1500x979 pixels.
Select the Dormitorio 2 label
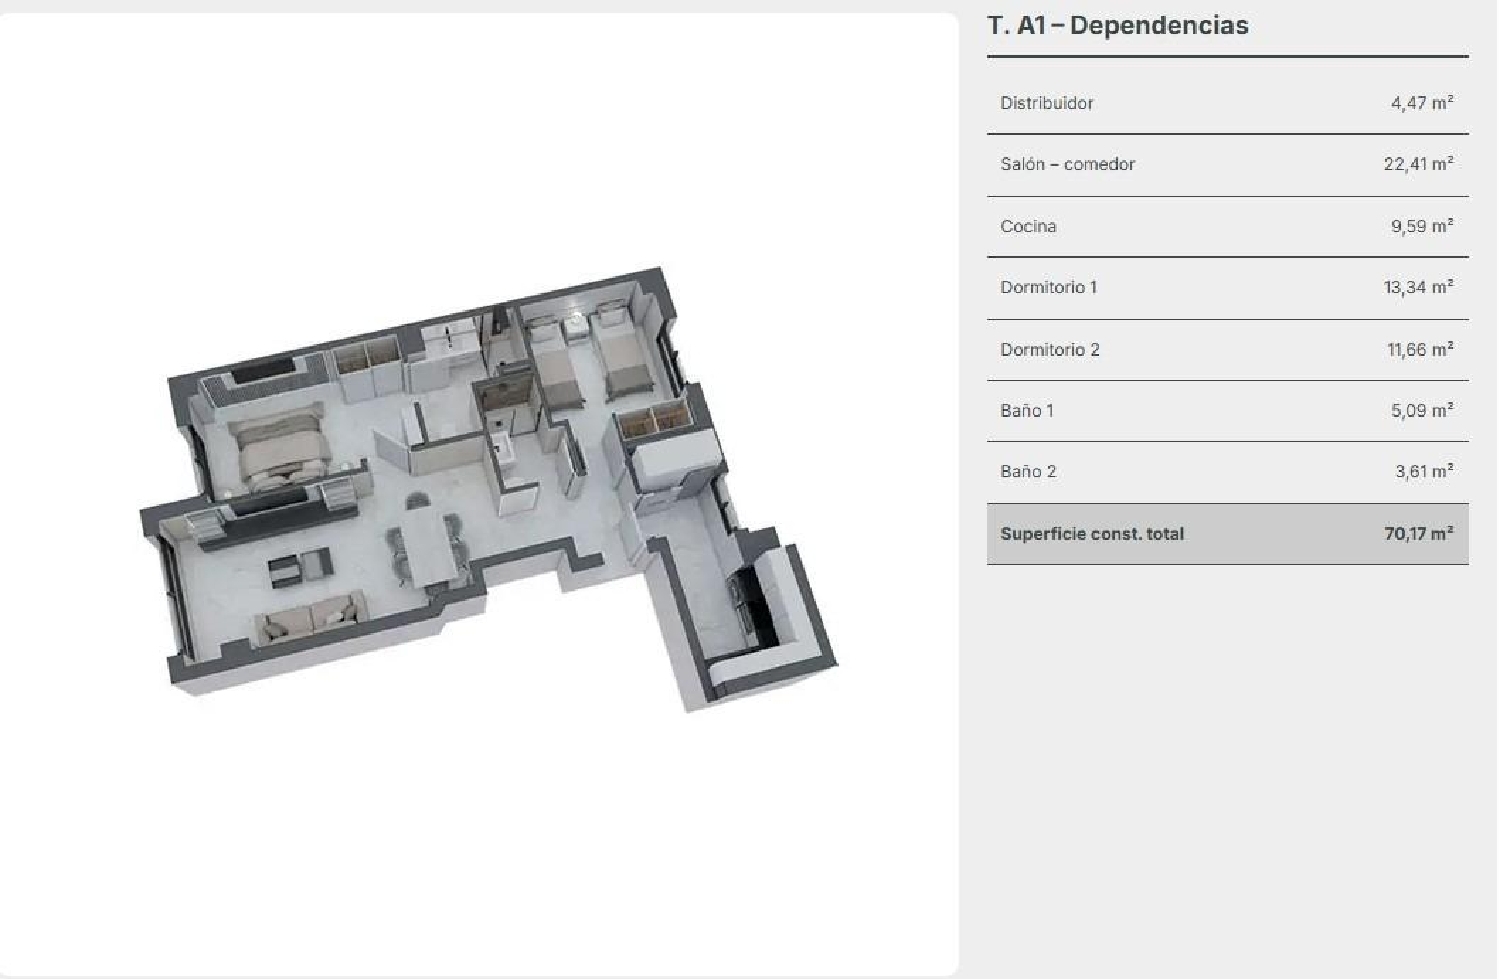point(1049,349)
